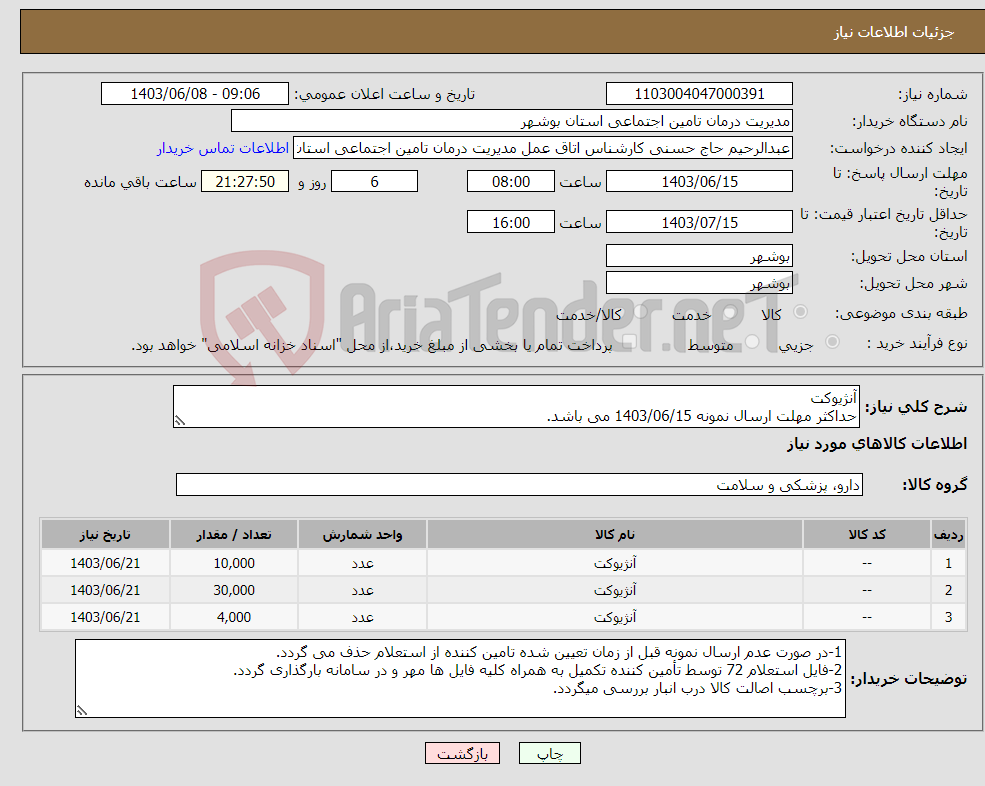Click the بازگشت (back) button

(x=462, y=753)
